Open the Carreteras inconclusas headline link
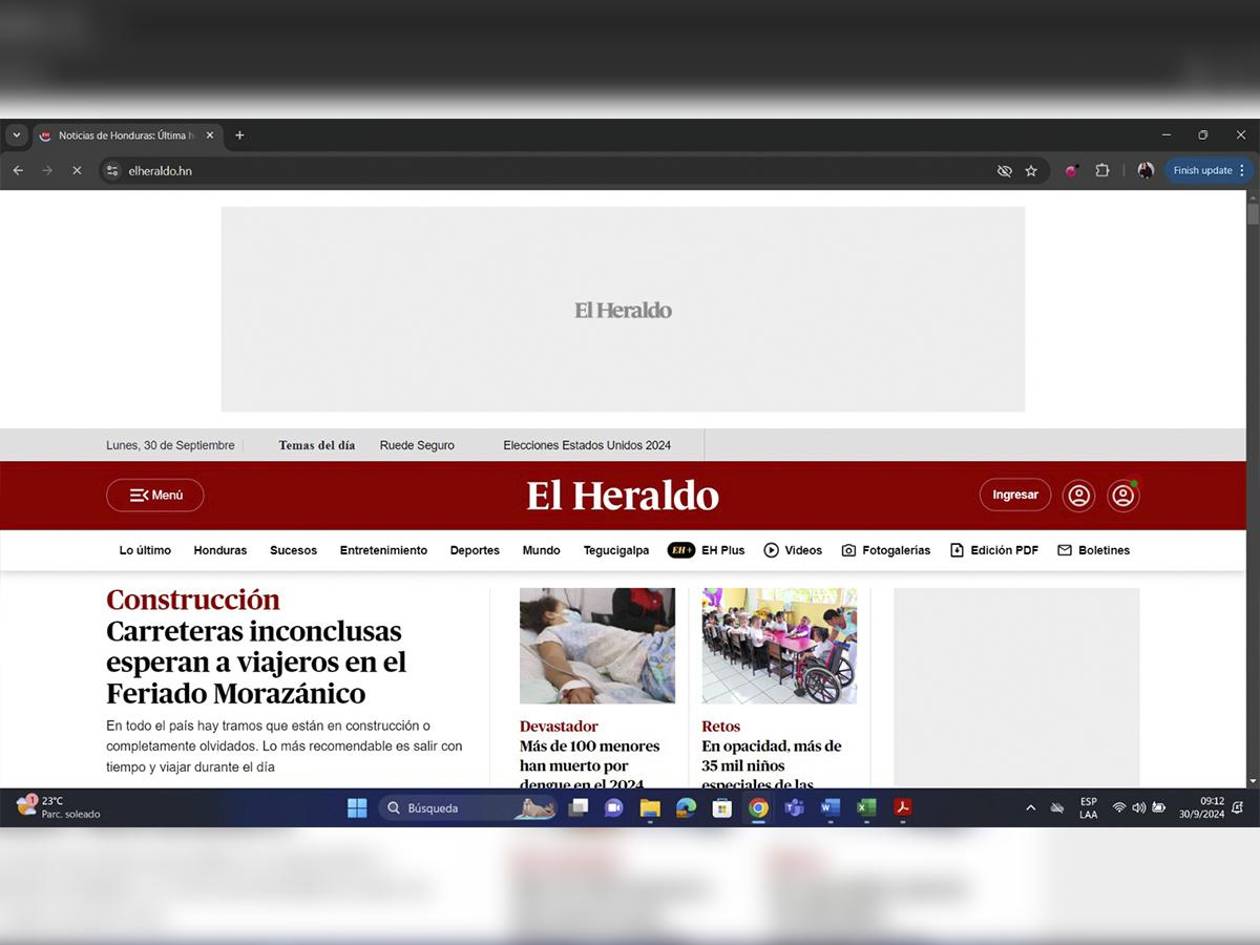Viewport: 1260px width, 945px height. 255,662
